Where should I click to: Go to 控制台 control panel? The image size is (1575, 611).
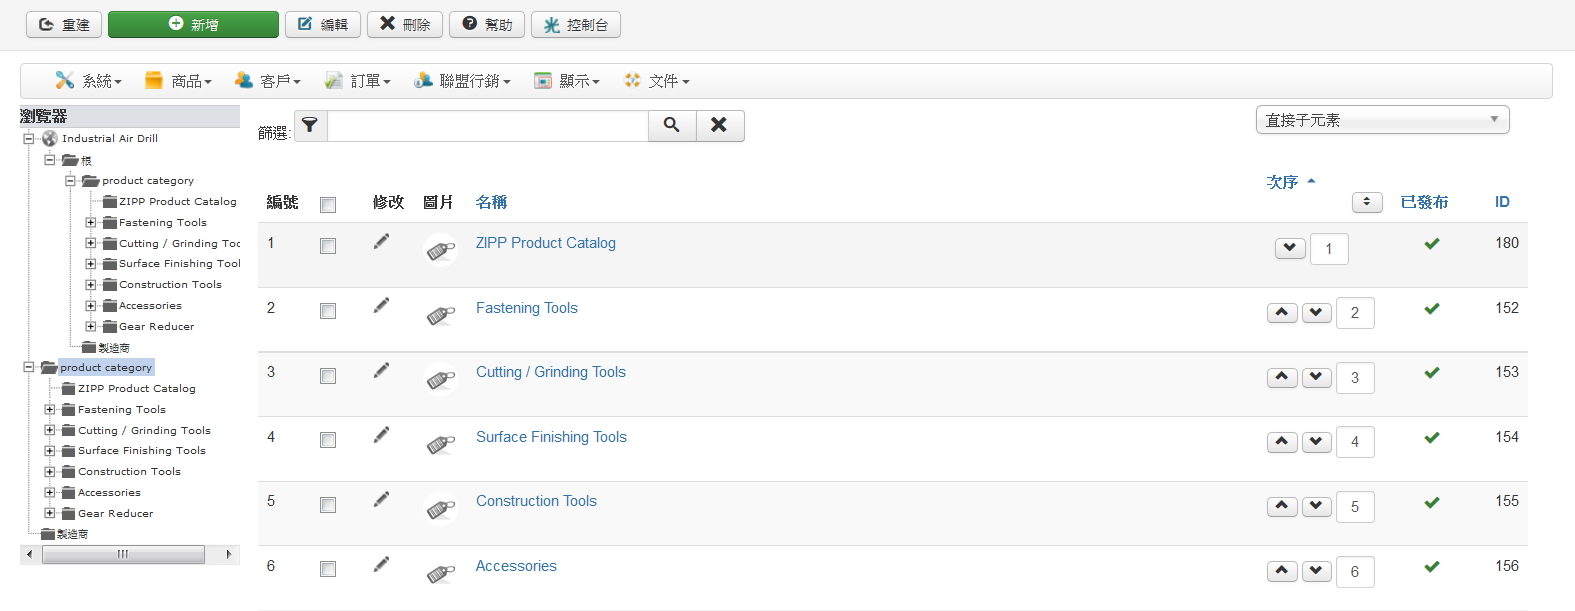tap(576, 24)
